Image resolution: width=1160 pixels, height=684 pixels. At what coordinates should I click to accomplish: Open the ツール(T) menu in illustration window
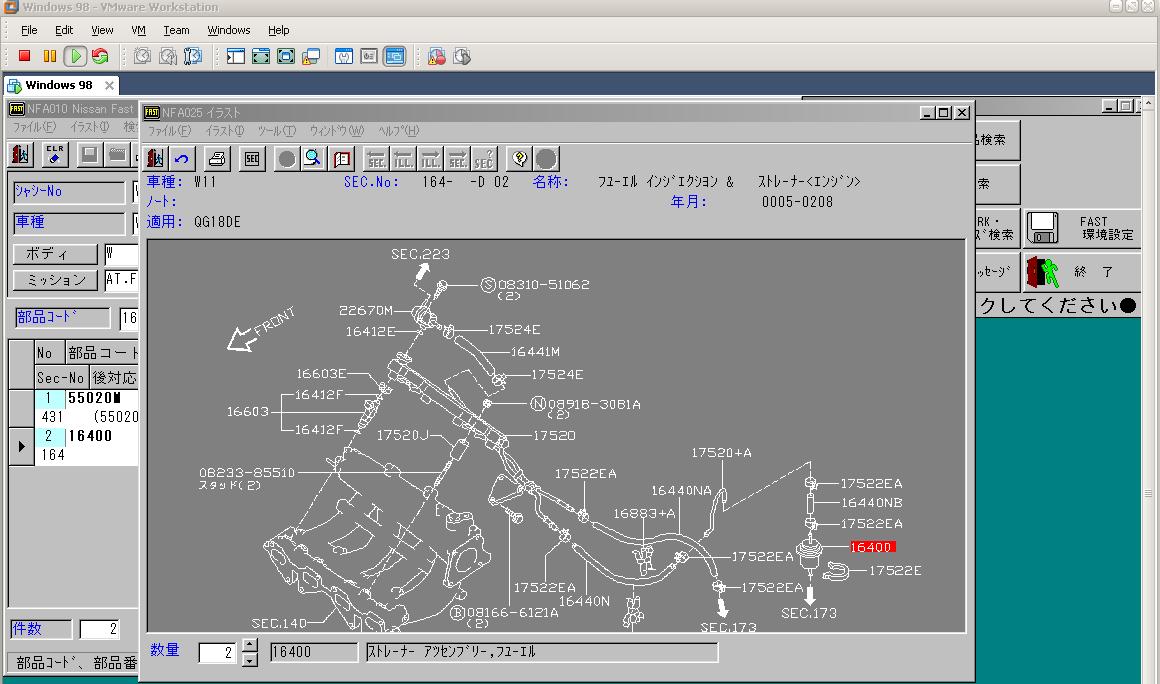[x=276, y=131]
